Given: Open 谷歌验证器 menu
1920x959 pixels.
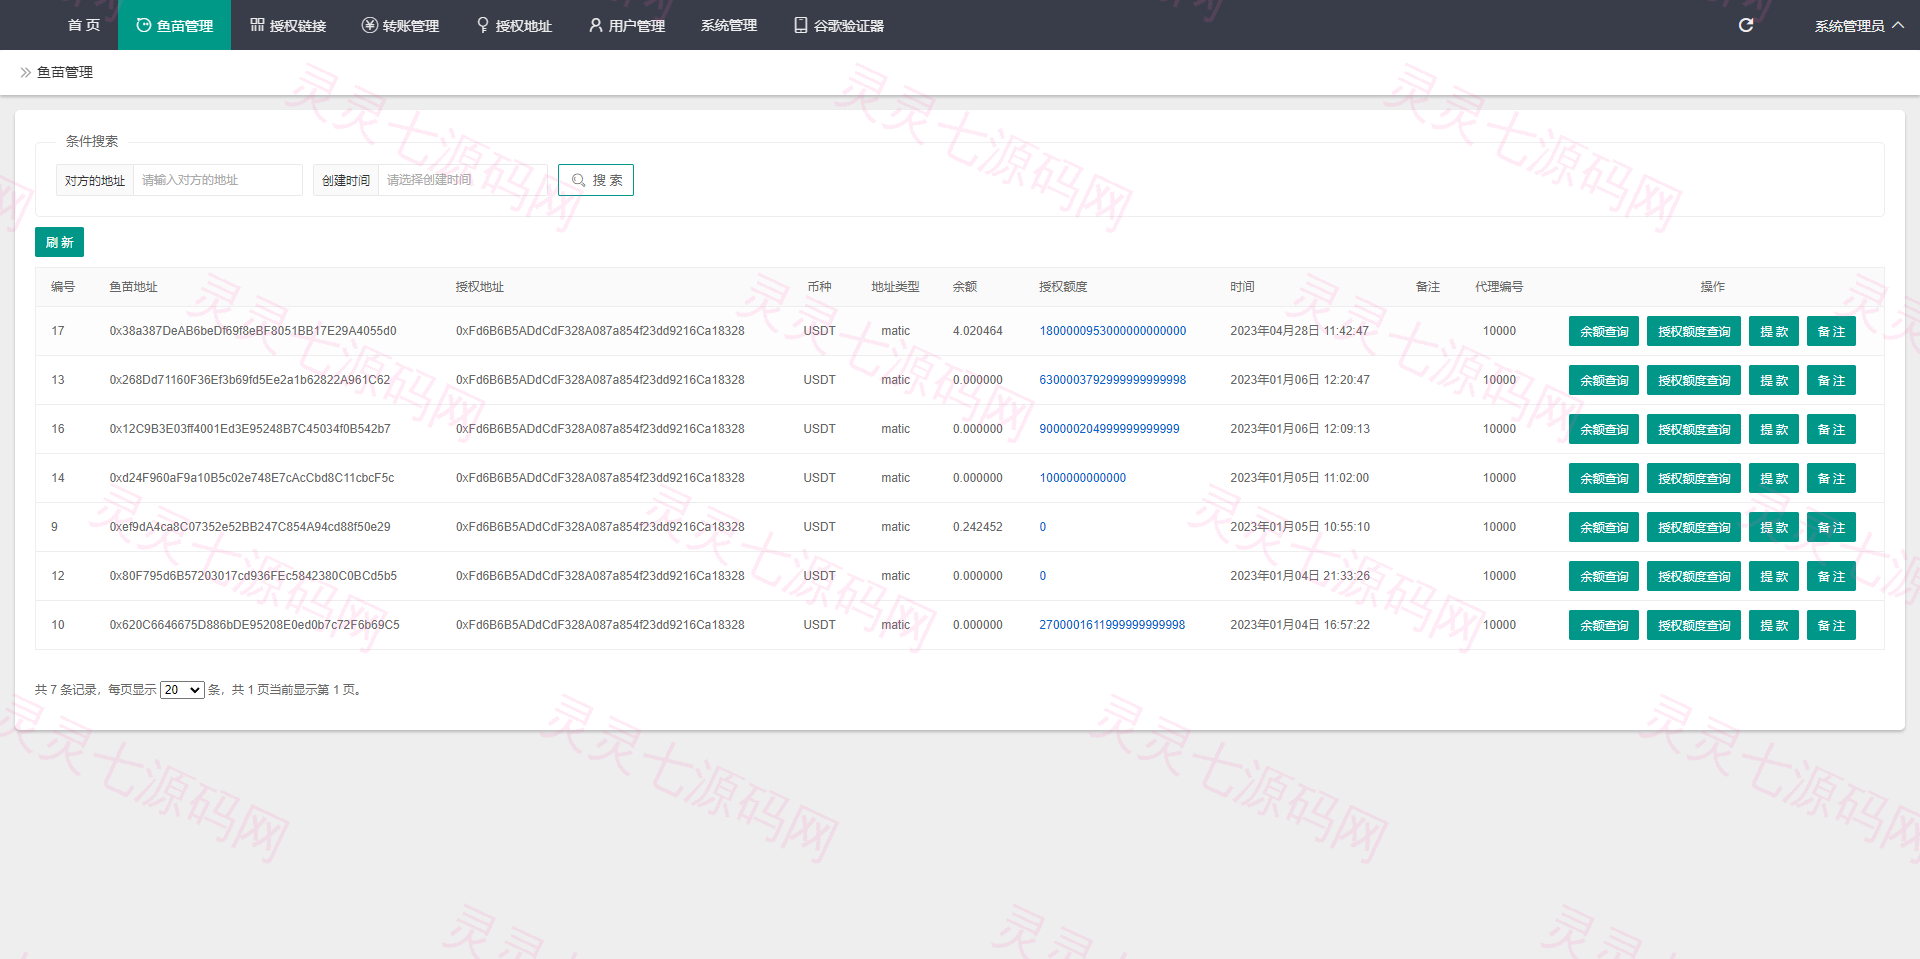Looking at the screenshot, I should [x=839, y=25].
